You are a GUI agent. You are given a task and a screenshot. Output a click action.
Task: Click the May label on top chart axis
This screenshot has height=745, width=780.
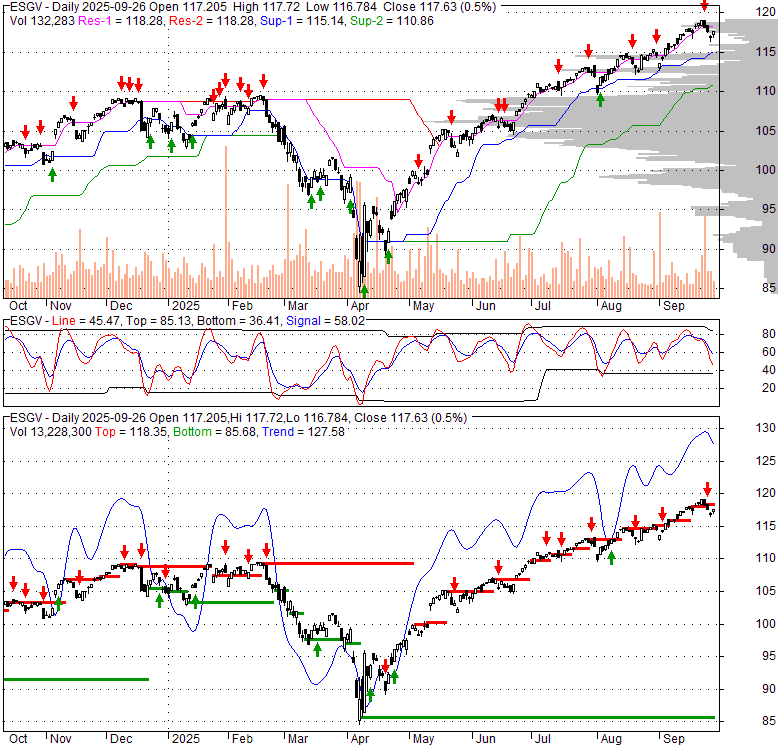[423, 306]
